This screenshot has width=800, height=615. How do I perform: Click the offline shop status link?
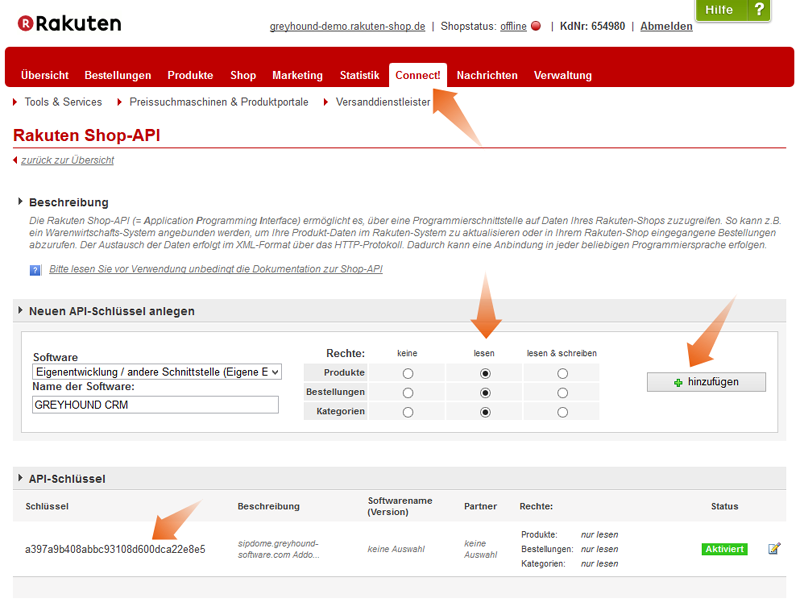513,26
